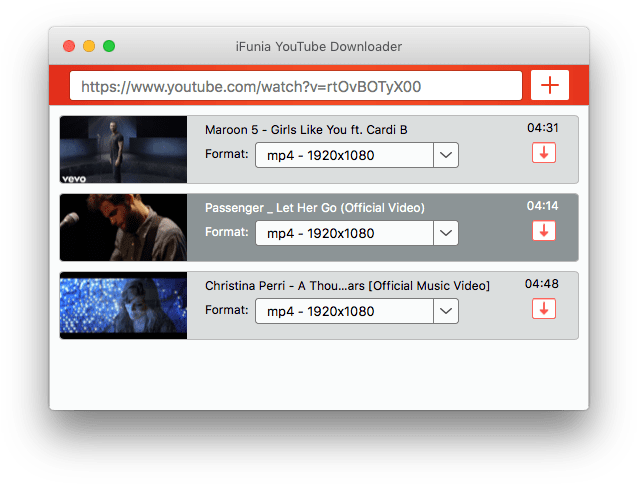
Task: Download the Maroon 5 Girls Like You video
Action: point(543,153)
